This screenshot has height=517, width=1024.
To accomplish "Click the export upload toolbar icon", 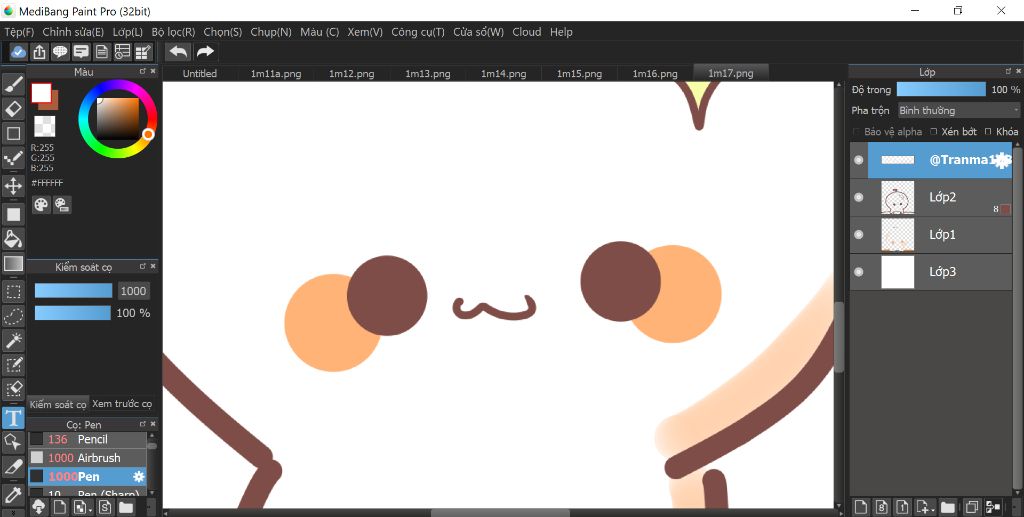I will pyautogui.click(x=39, y=52).
